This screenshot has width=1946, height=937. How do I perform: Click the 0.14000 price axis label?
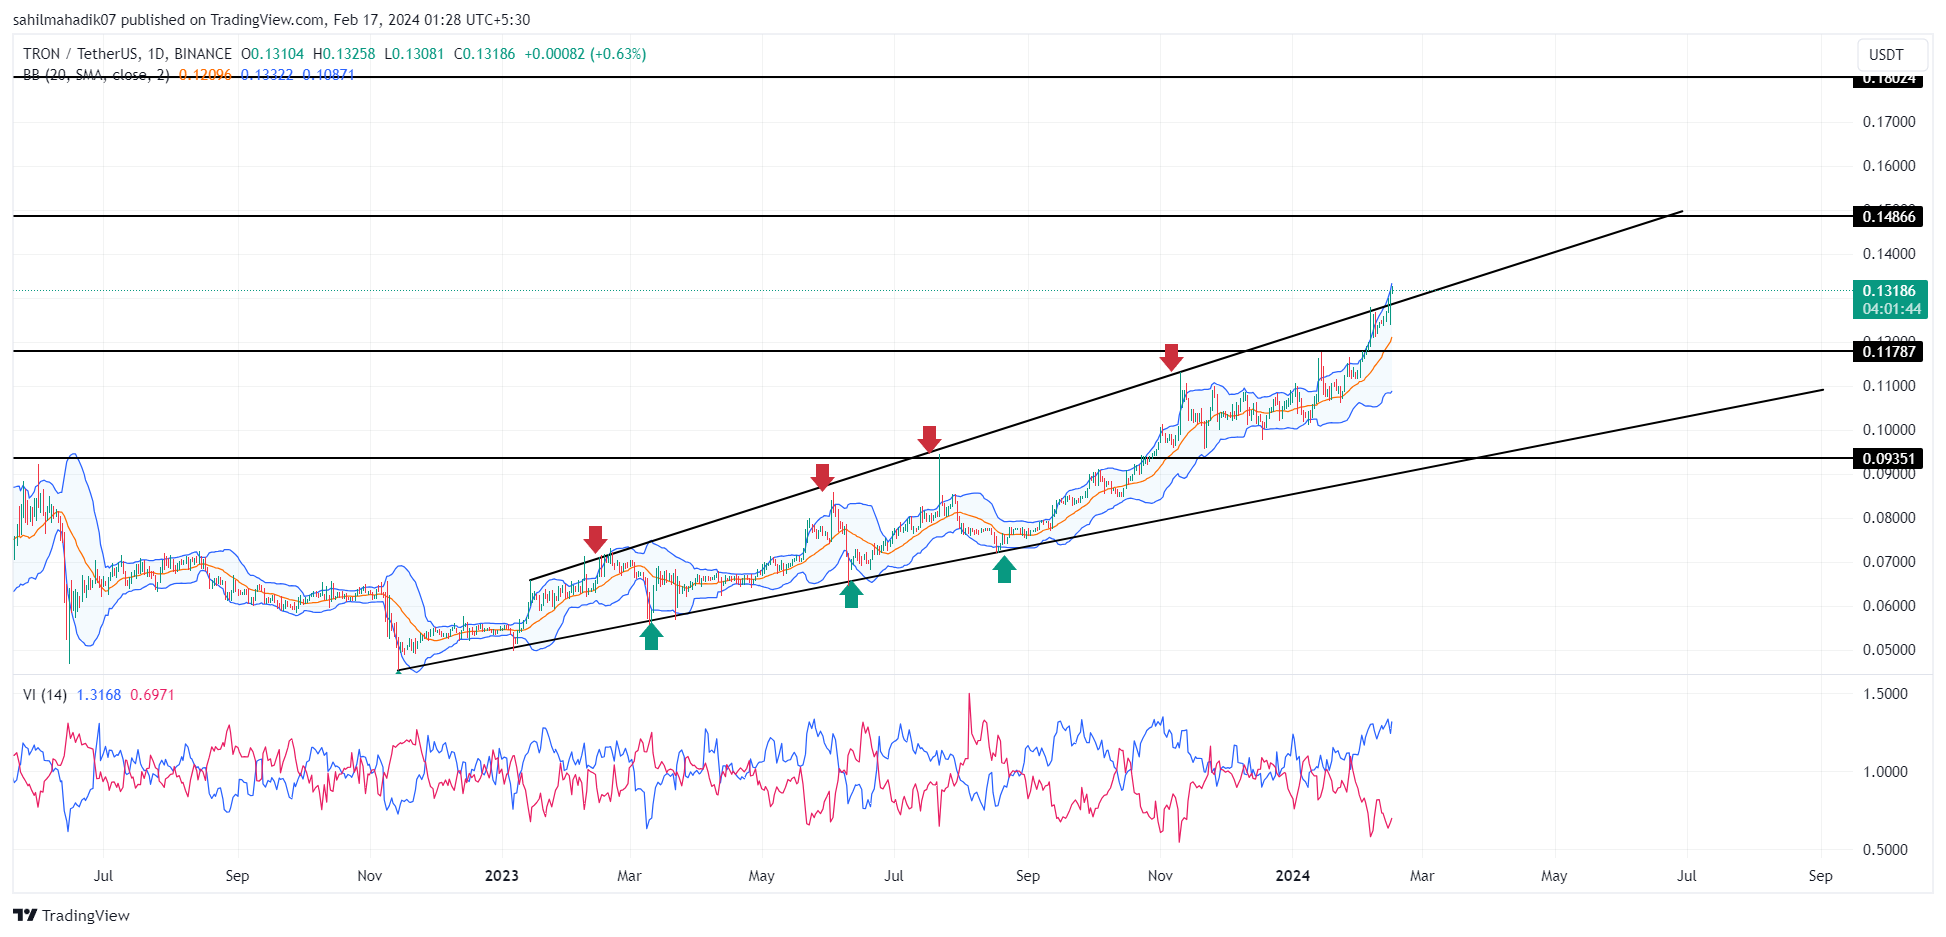point(1889,254)
